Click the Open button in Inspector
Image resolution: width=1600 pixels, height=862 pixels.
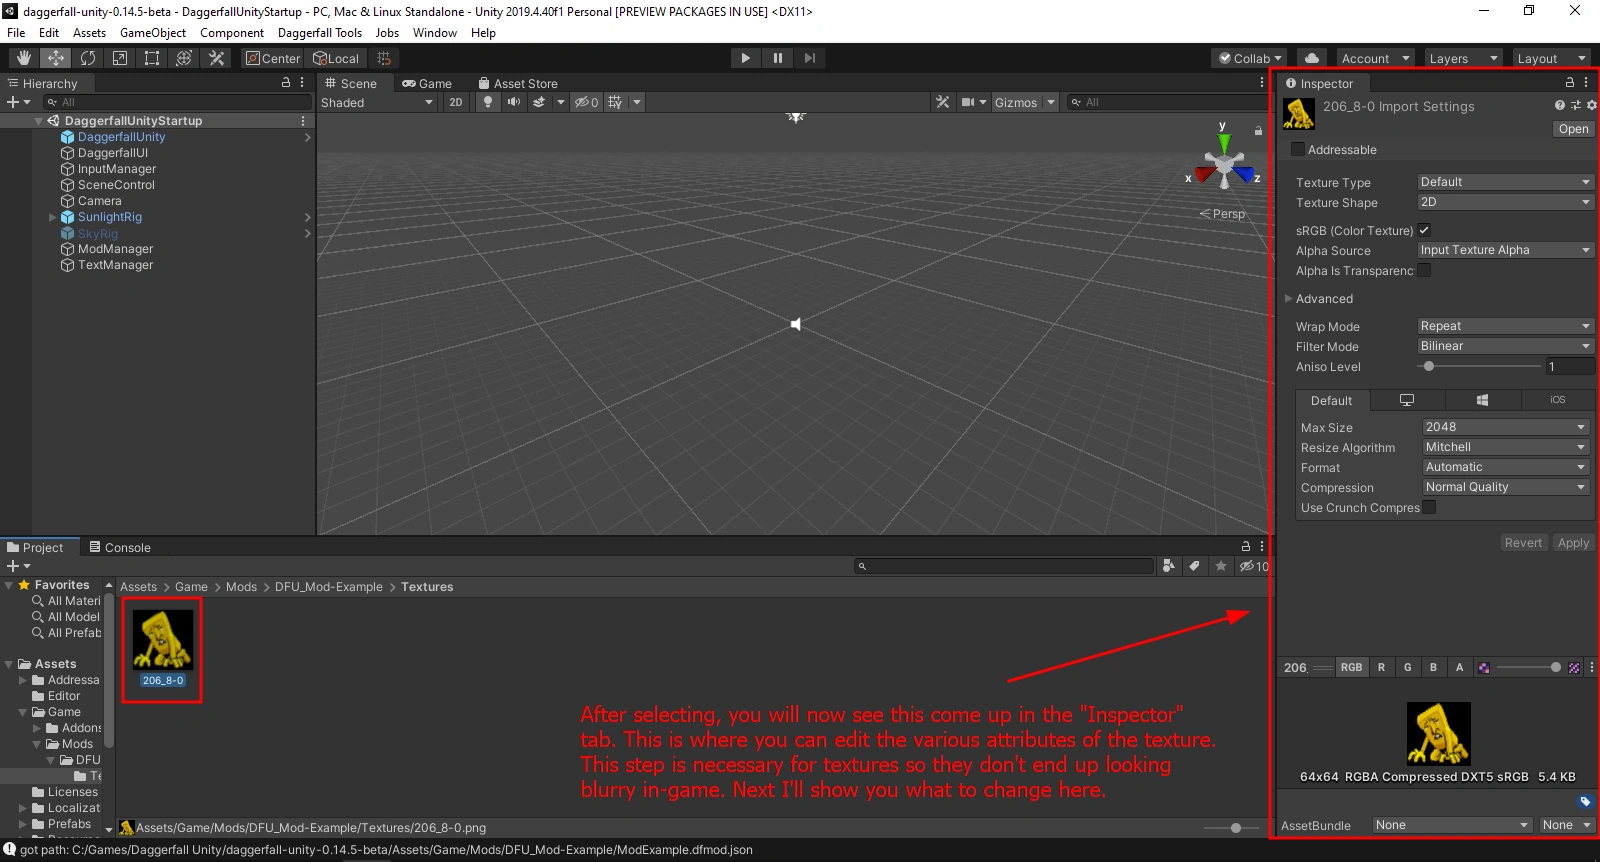(1573, 129)
